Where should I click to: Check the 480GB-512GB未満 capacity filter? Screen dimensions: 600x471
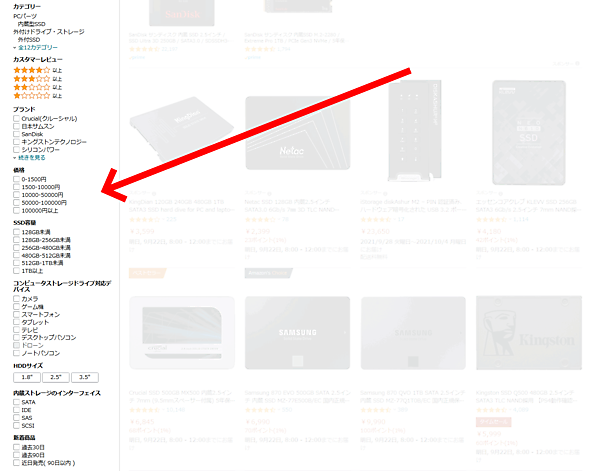(16, 255)
